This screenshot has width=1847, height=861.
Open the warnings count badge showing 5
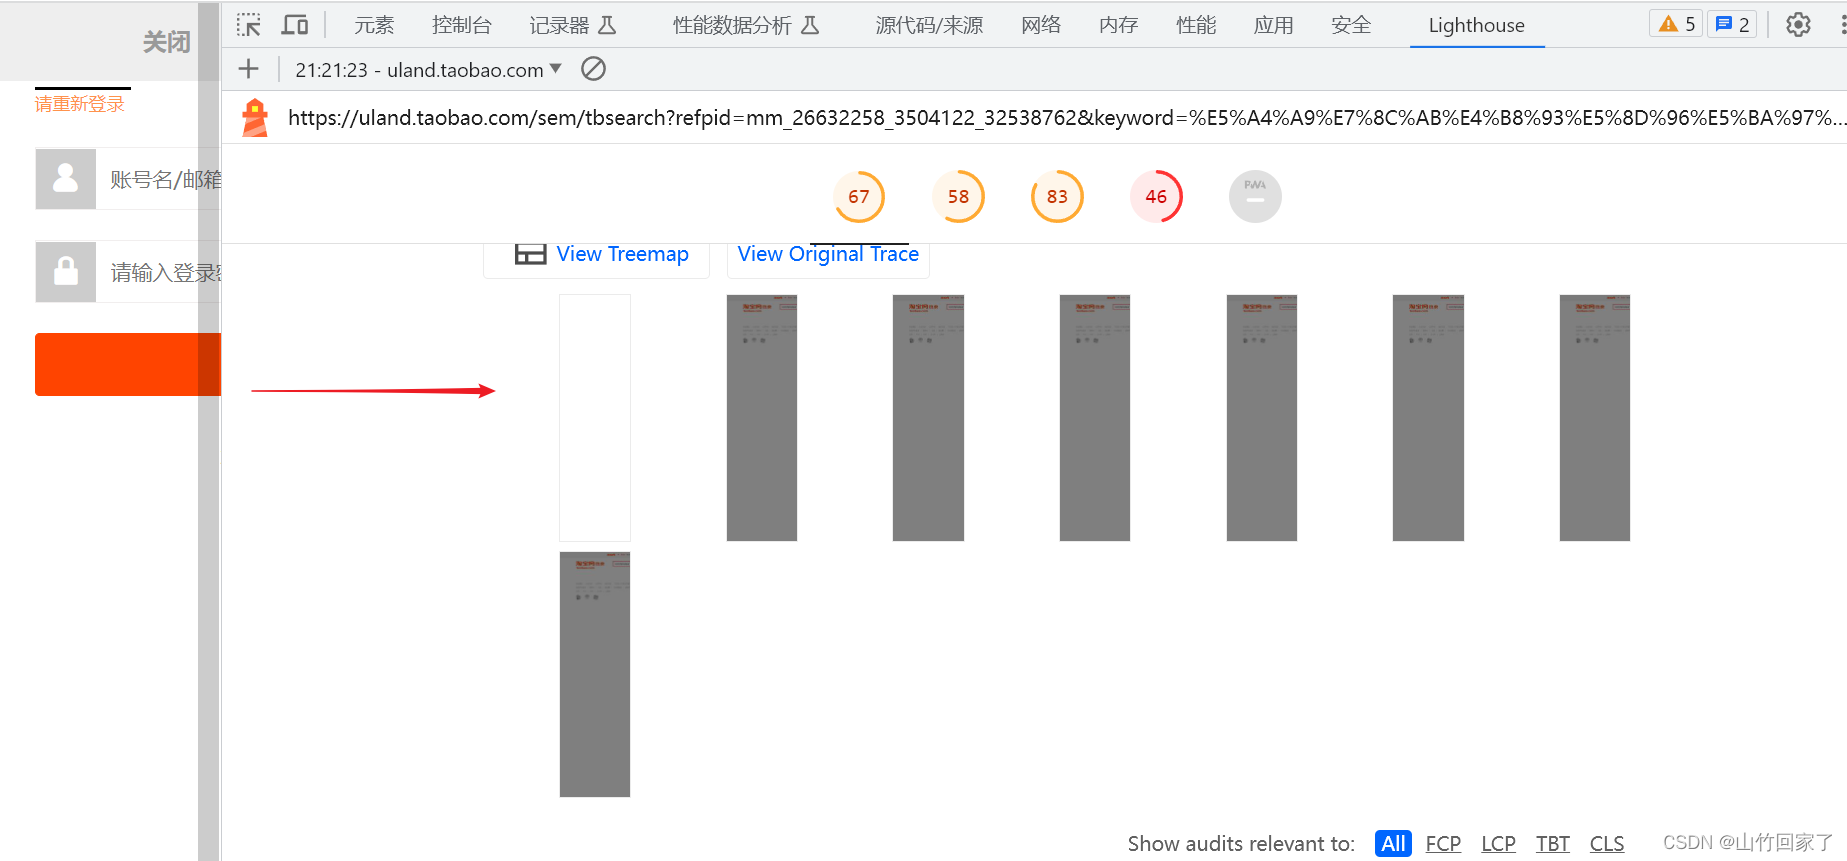pos(1676,24)
